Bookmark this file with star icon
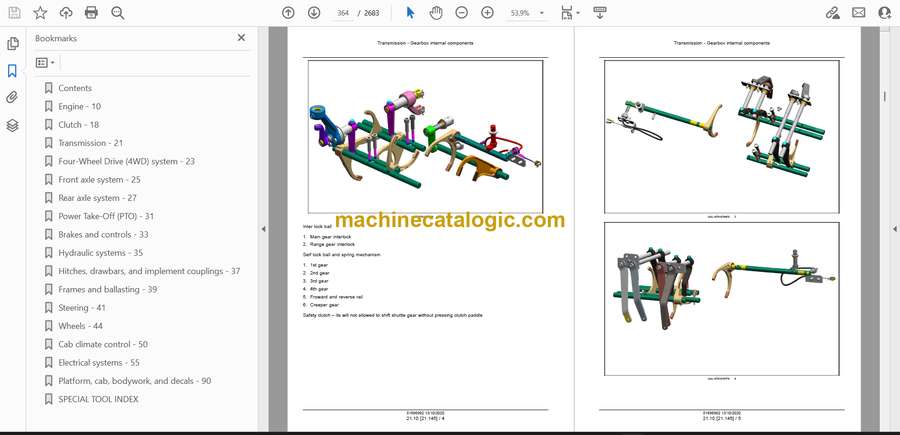The image size is (900, 435). click(x=40, y=13)
